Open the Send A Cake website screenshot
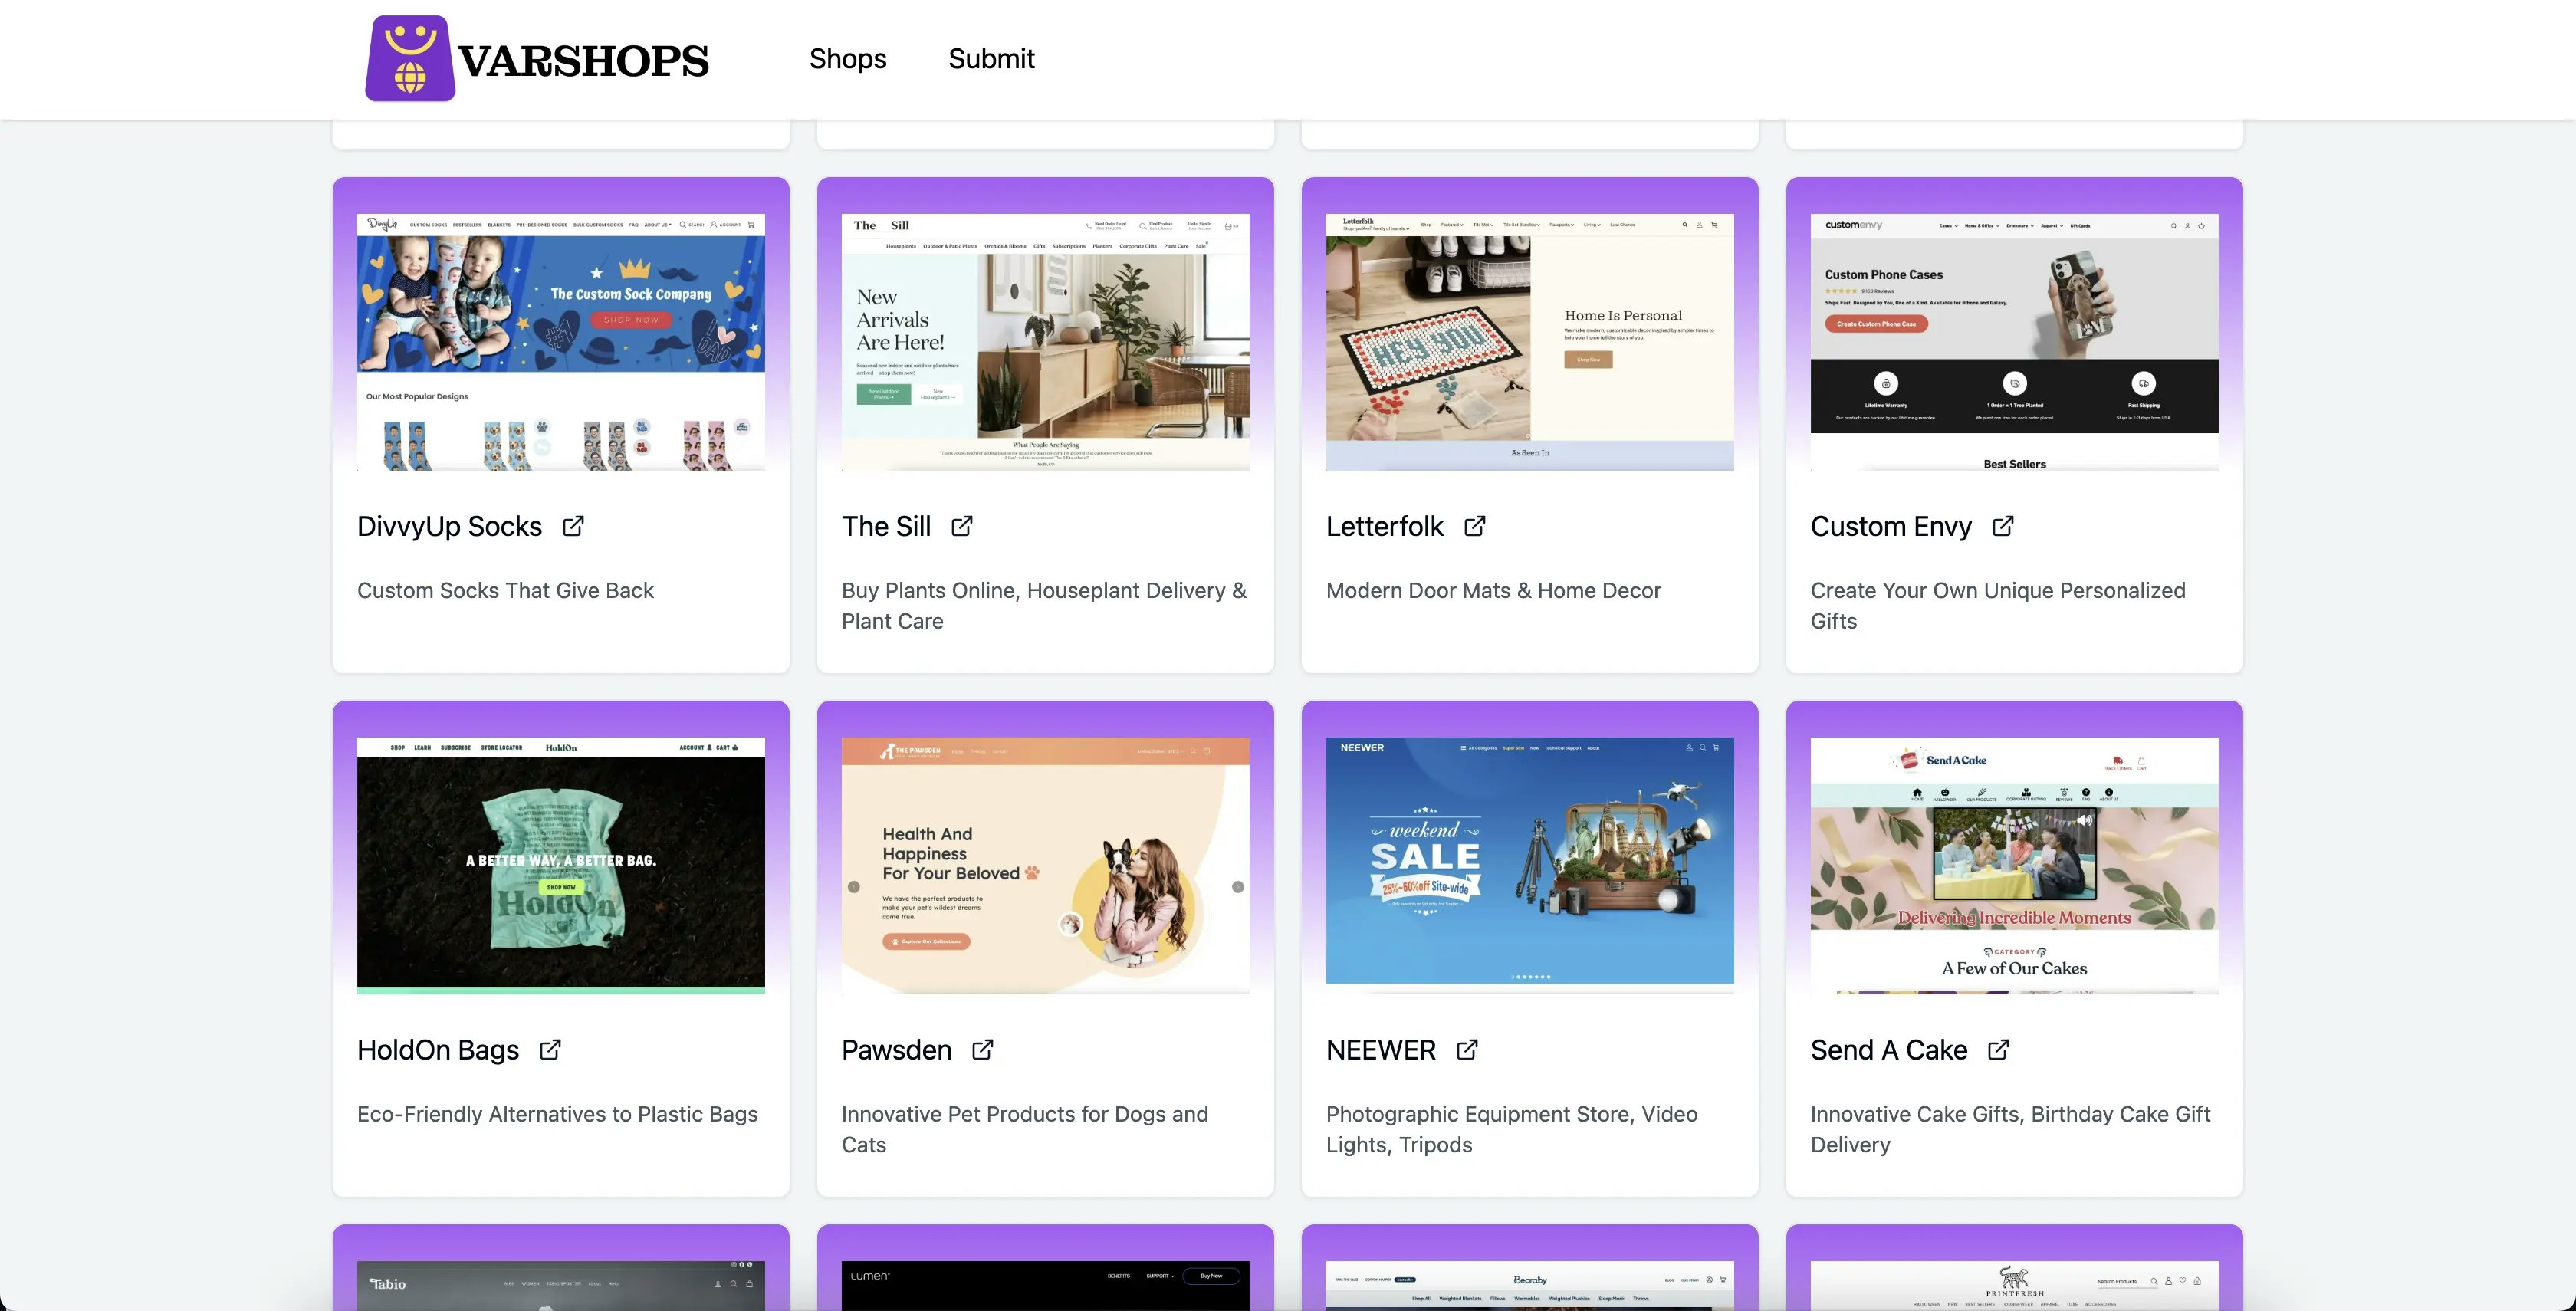 point(2014,866)
